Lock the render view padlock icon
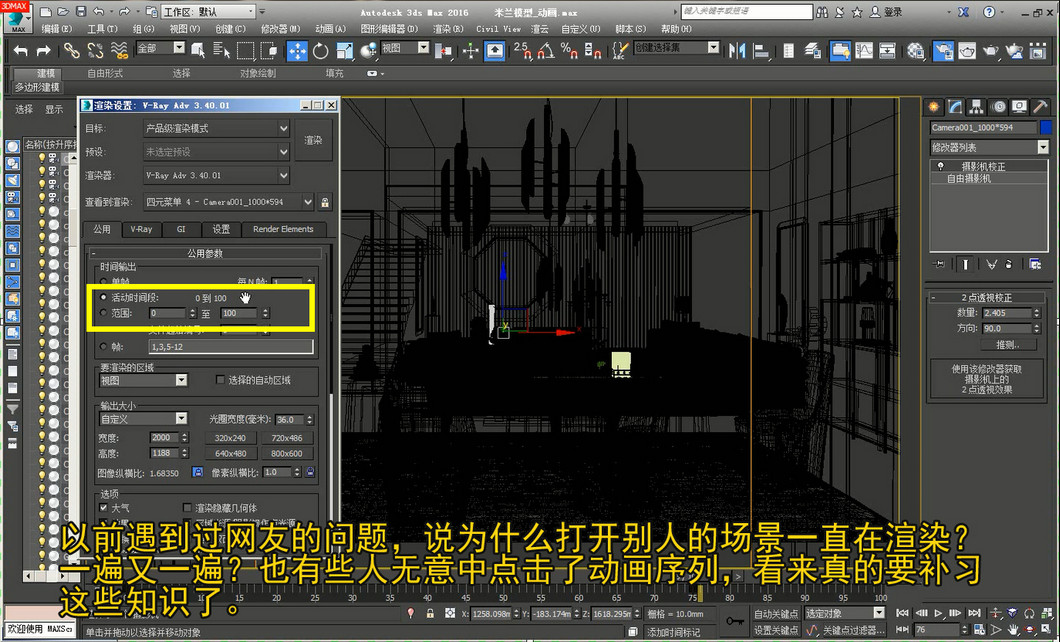 pos(325,202)
